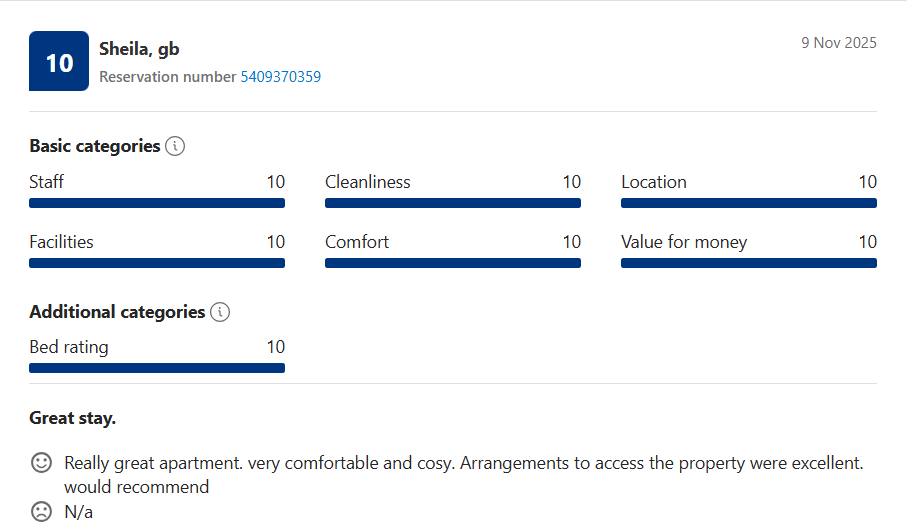Click the reviewer name Sheila, gb
The image size is (907, 527).
click(x=139, y=49)
